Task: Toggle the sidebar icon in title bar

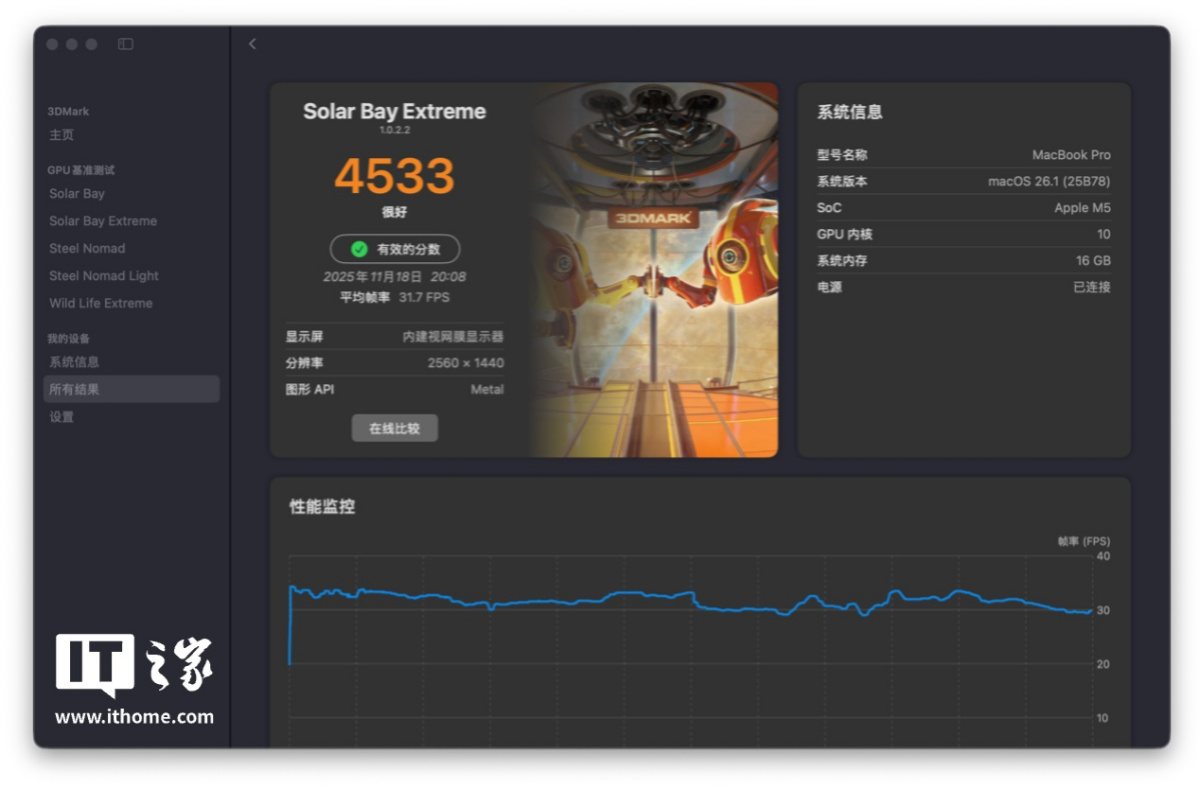Action: coord(125,44)
